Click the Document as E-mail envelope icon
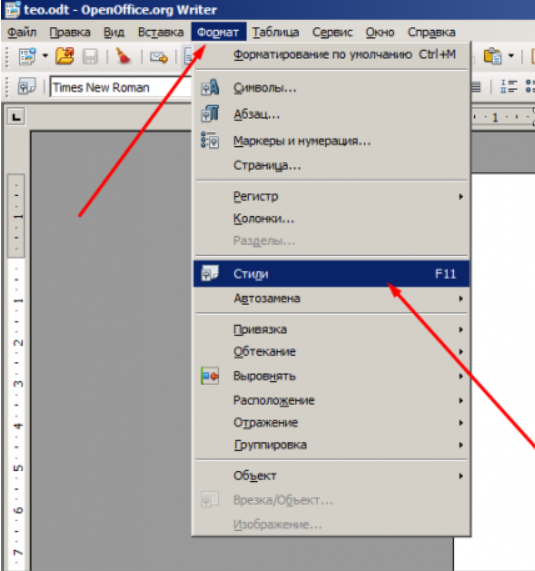 tap(159, 57)
